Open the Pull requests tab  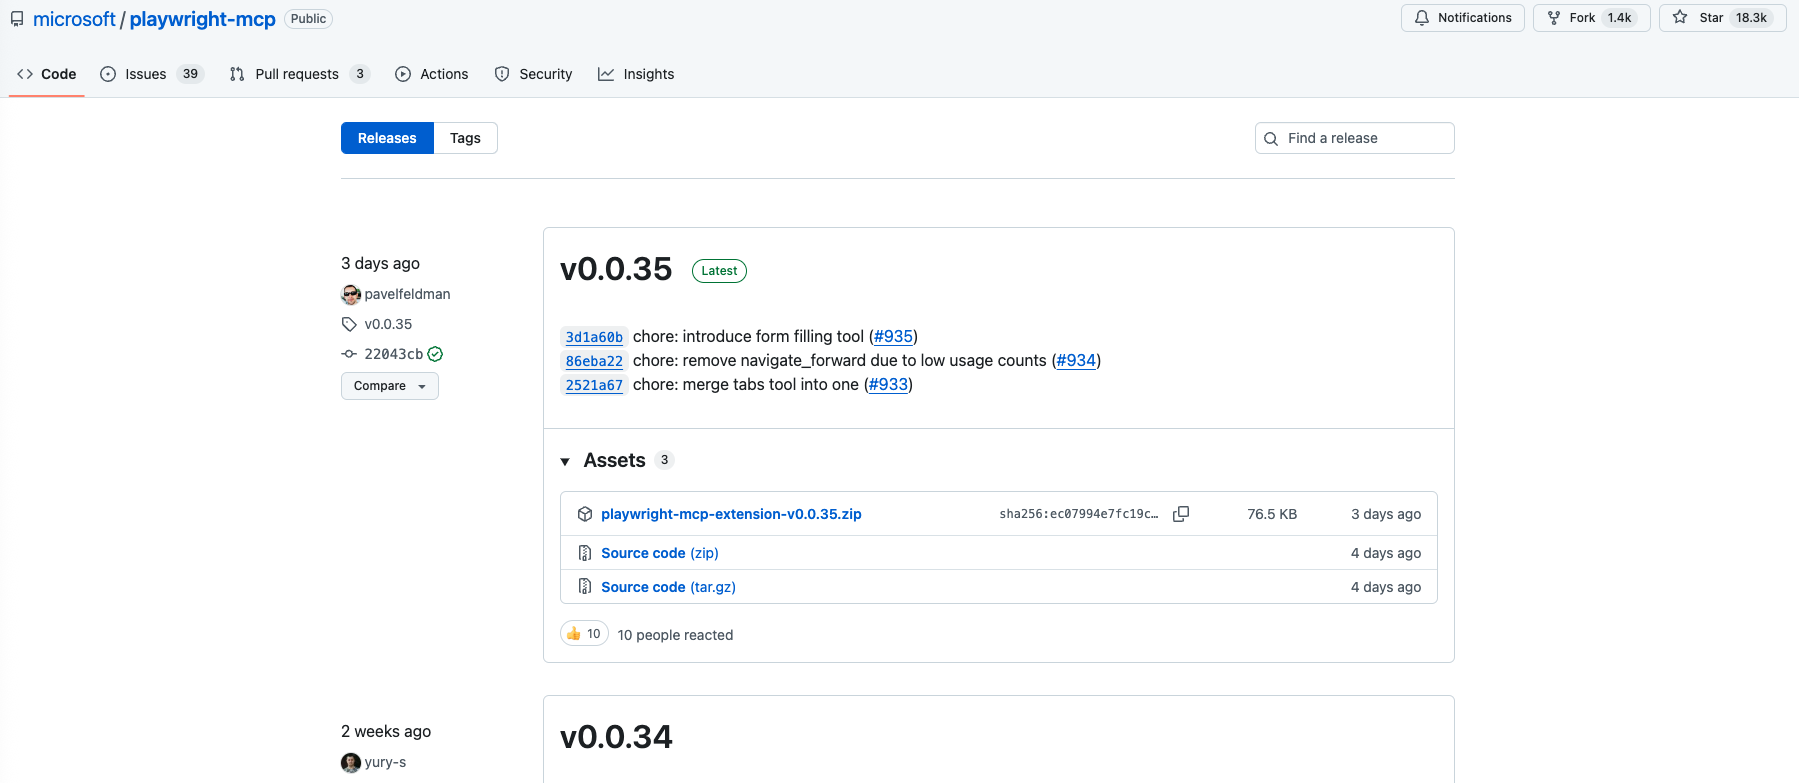(299, 74)
